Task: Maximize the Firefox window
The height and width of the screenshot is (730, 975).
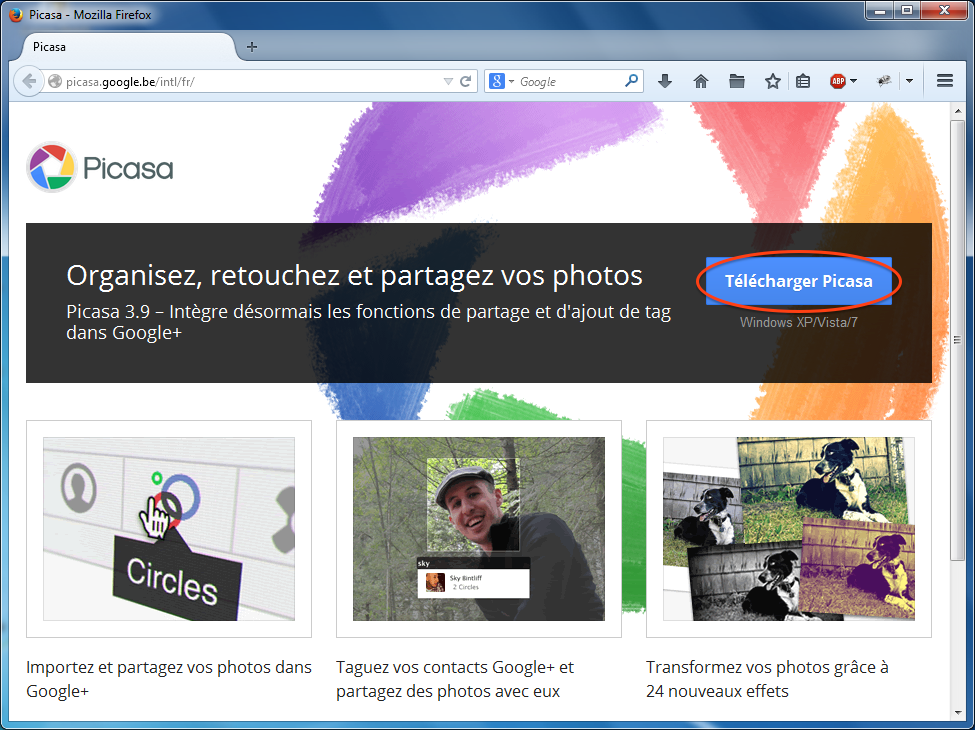Action: click(907, 10)
